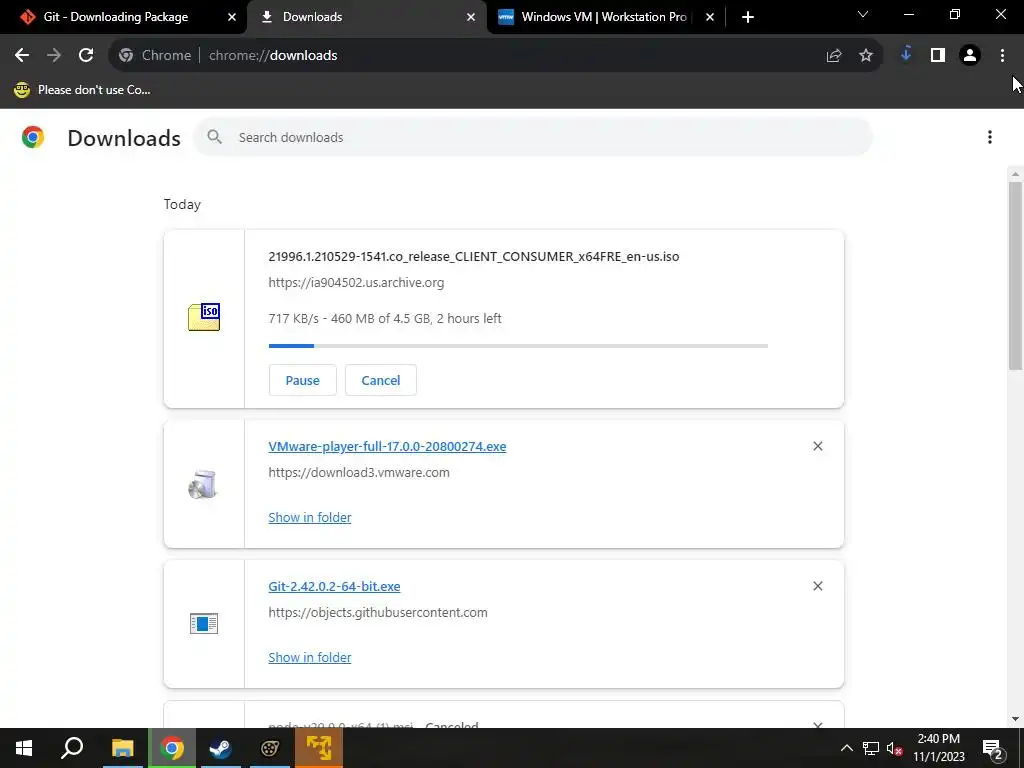Click the browser forward arrow
This screenshot has height=768, width=1024.
click(54, 56)
